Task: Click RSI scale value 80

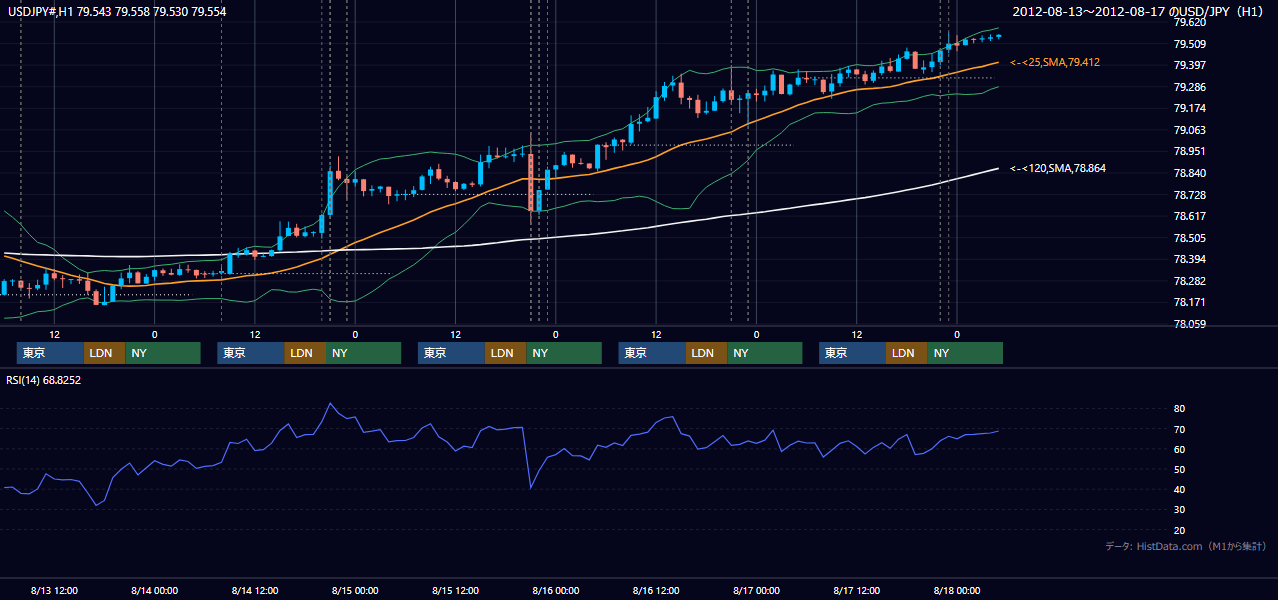Action: pos(1180,409)
